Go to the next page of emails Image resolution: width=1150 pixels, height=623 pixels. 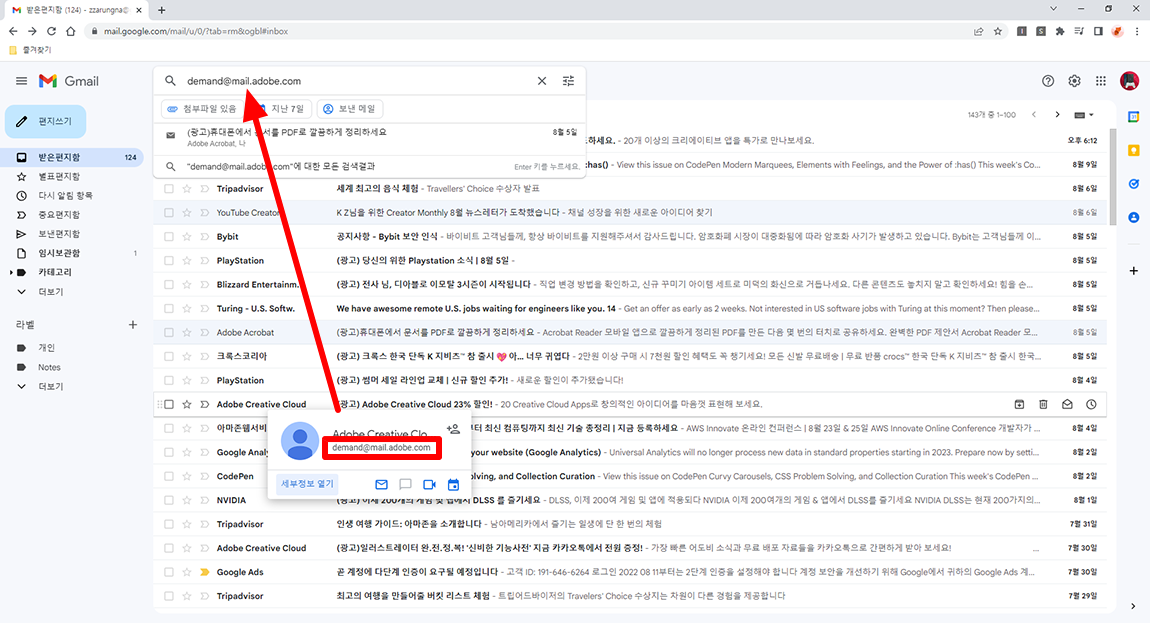point(1058,114)
